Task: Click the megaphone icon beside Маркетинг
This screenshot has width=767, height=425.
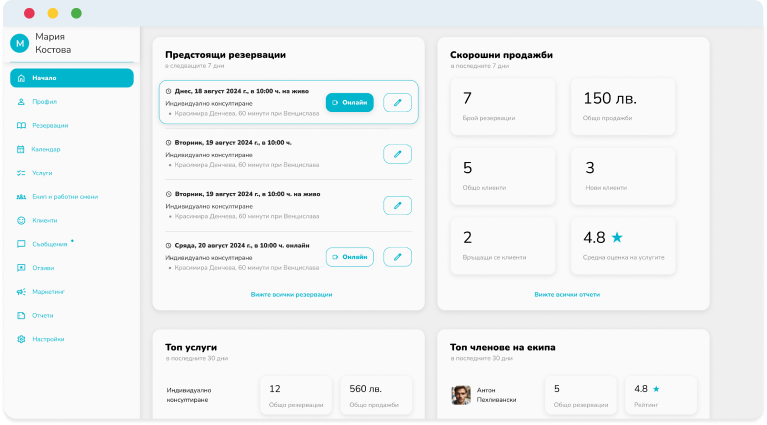Action: tap(21, 292)
